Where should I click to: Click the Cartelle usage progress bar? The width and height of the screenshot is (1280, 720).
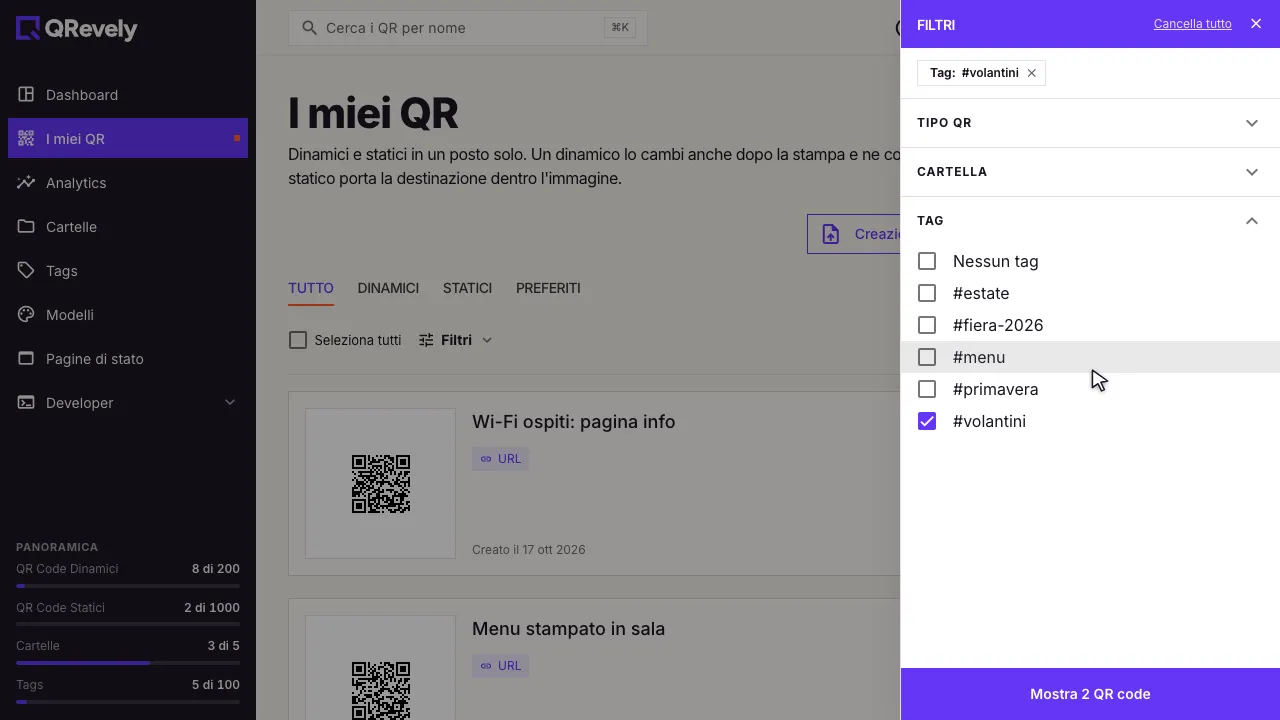(x=128, y=663)
